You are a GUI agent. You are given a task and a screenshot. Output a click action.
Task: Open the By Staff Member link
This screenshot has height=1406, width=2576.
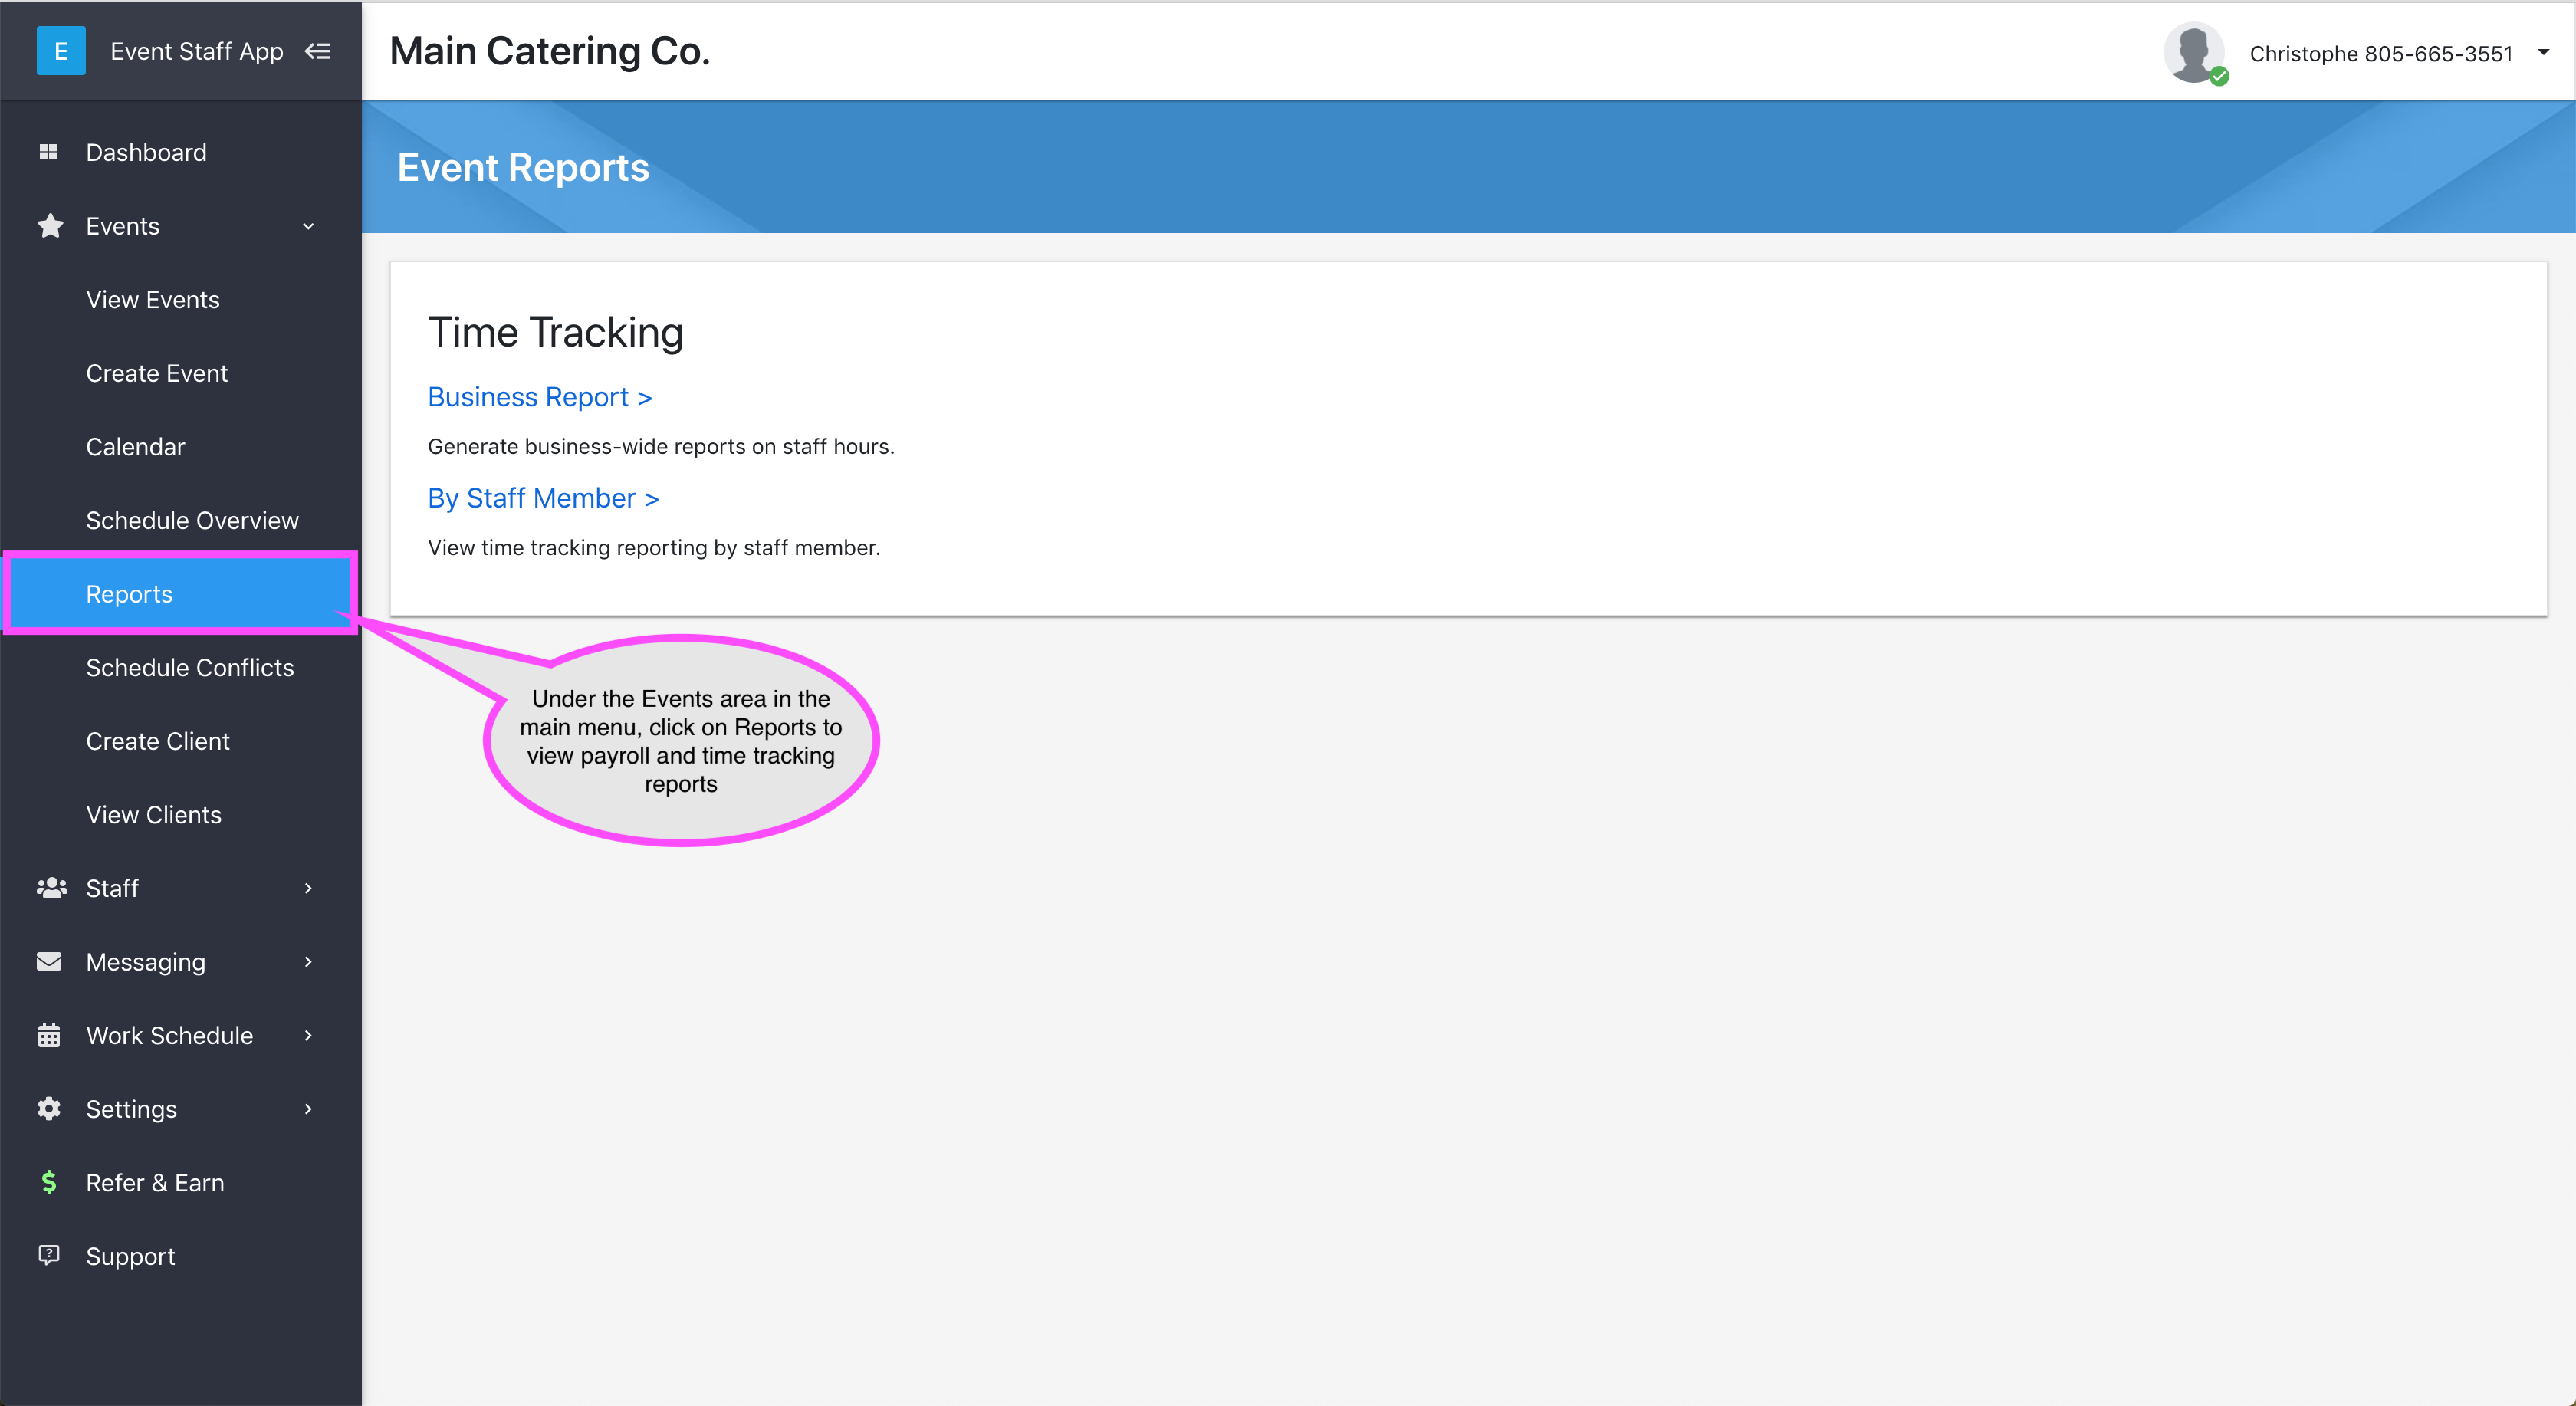point(543,498)
